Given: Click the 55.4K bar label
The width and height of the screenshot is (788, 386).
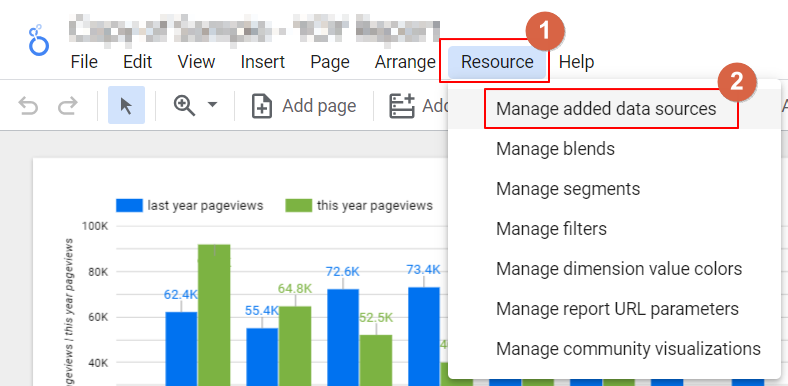Looking at the screenshot, I should tap(262, 311).
